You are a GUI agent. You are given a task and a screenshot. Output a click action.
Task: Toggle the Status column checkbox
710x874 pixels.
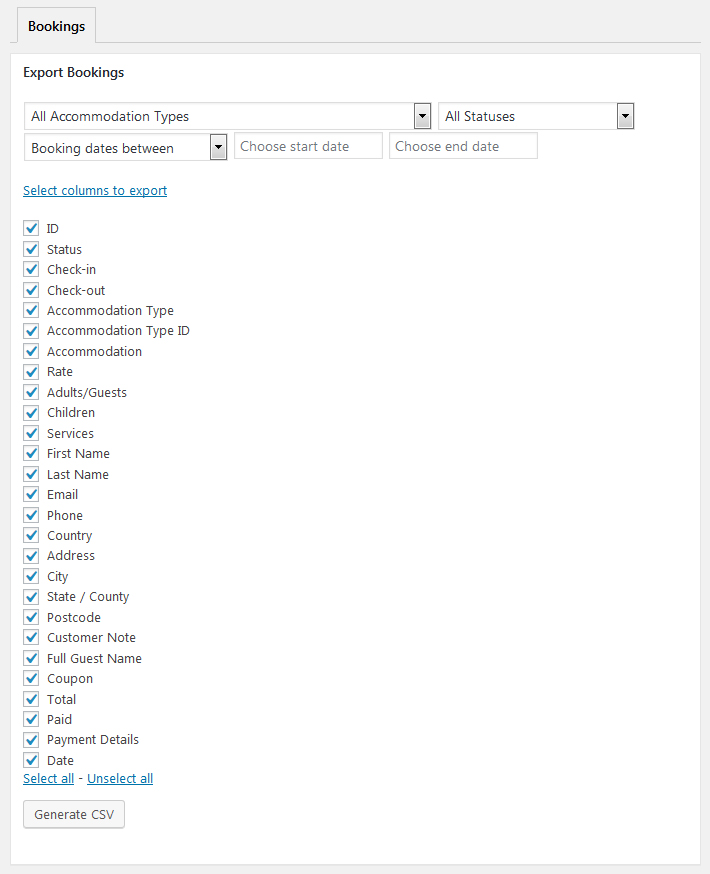click(x=31, y=249)
